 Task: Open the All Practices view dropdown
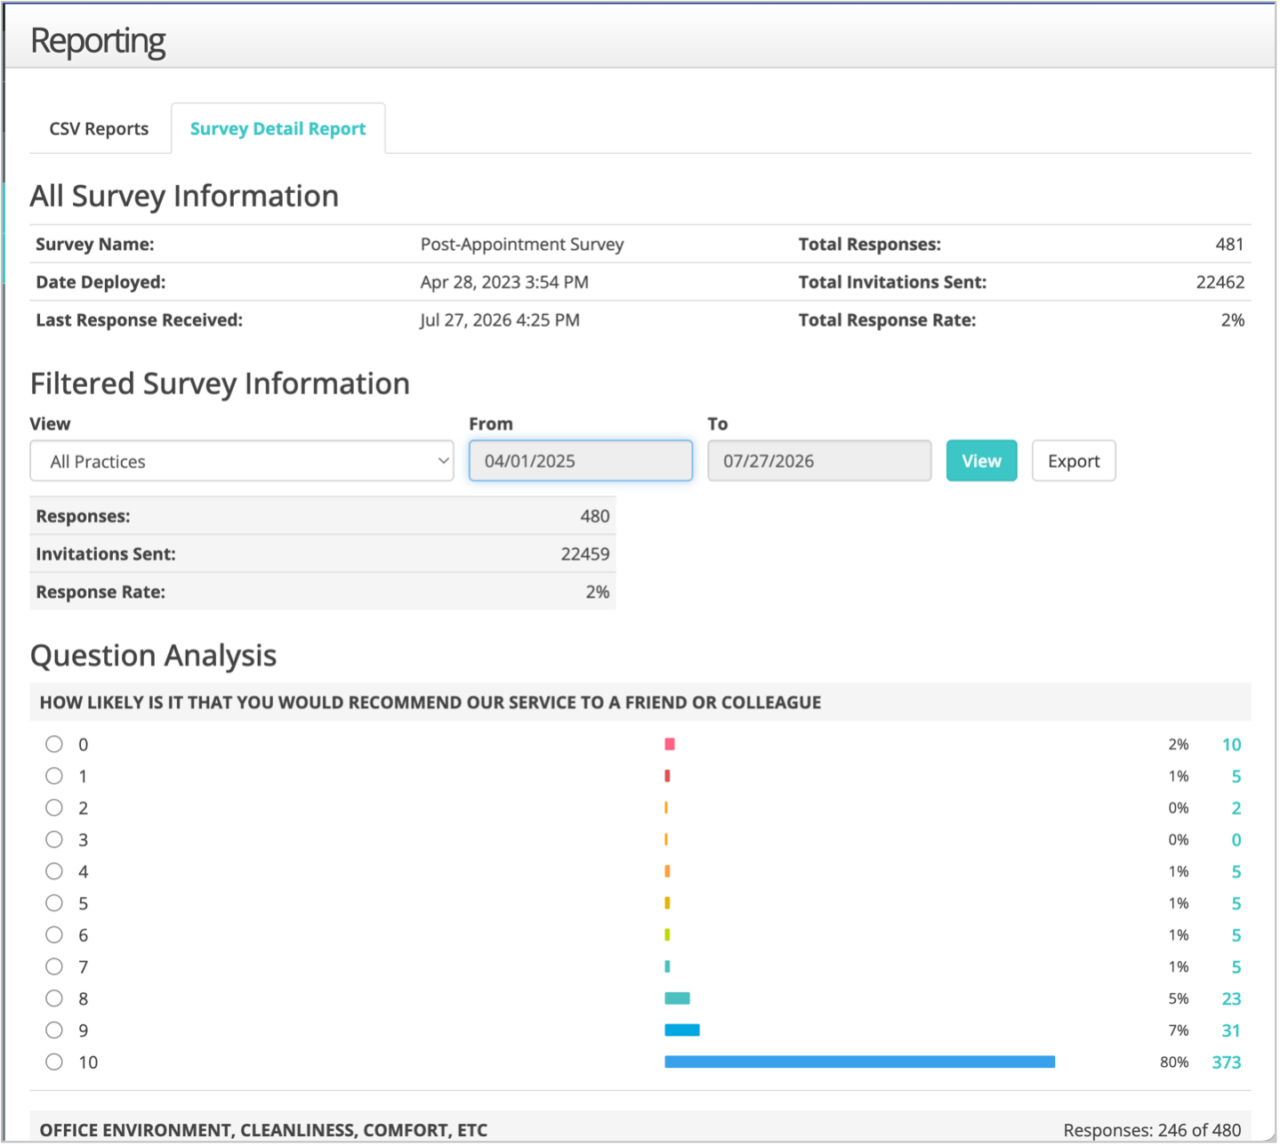coord(242,461)
